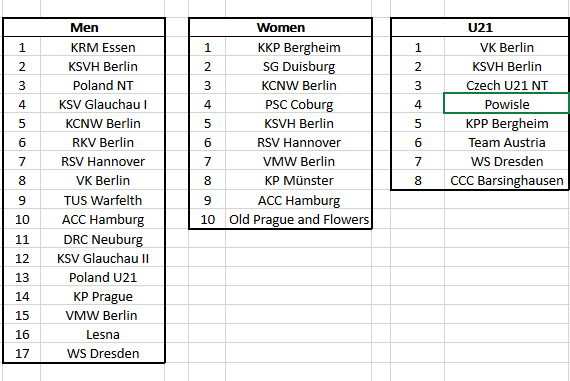Click the DRC Neuburg cell
This screenshot has width=570, height=381.
pyautogui.click(x=103, y=240)
